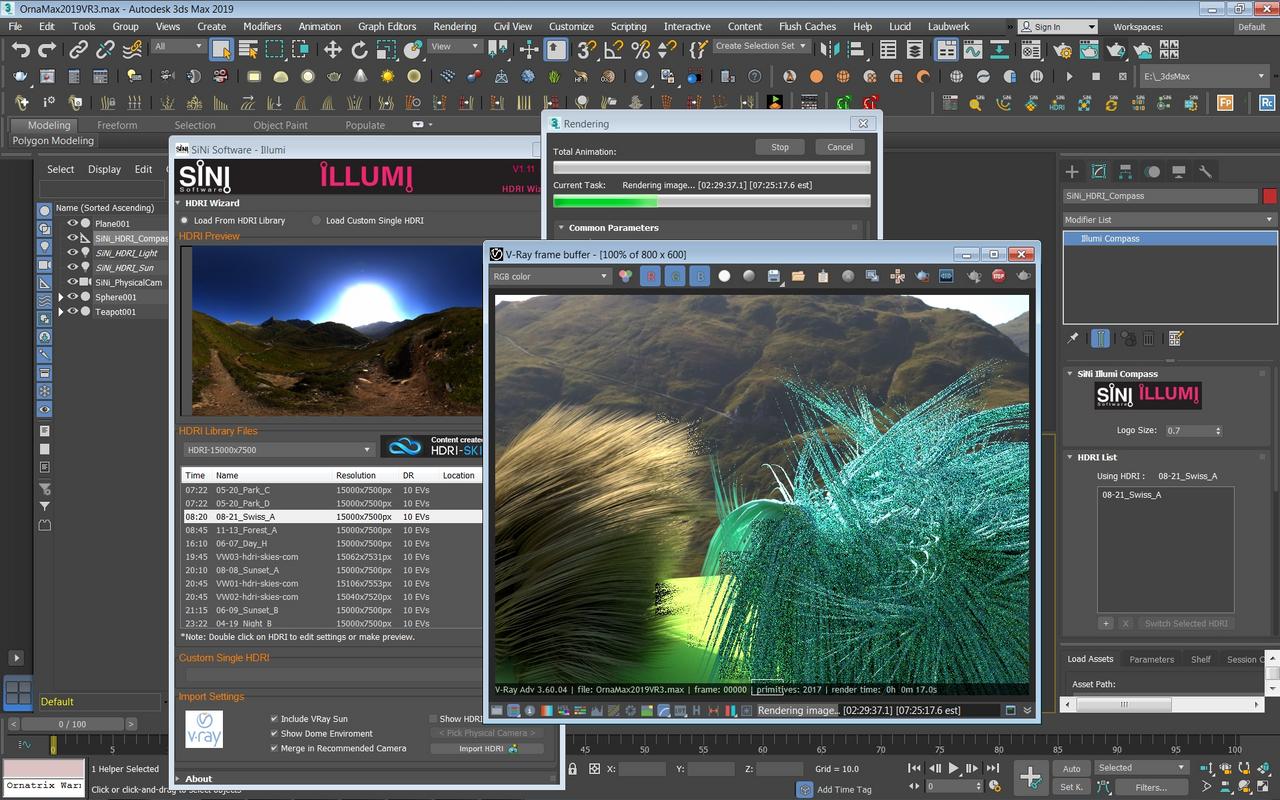The height and width of the screenshot is (800, 1280).
Task: Open the Render Setup teapot icon
Action: [1064, 49]
